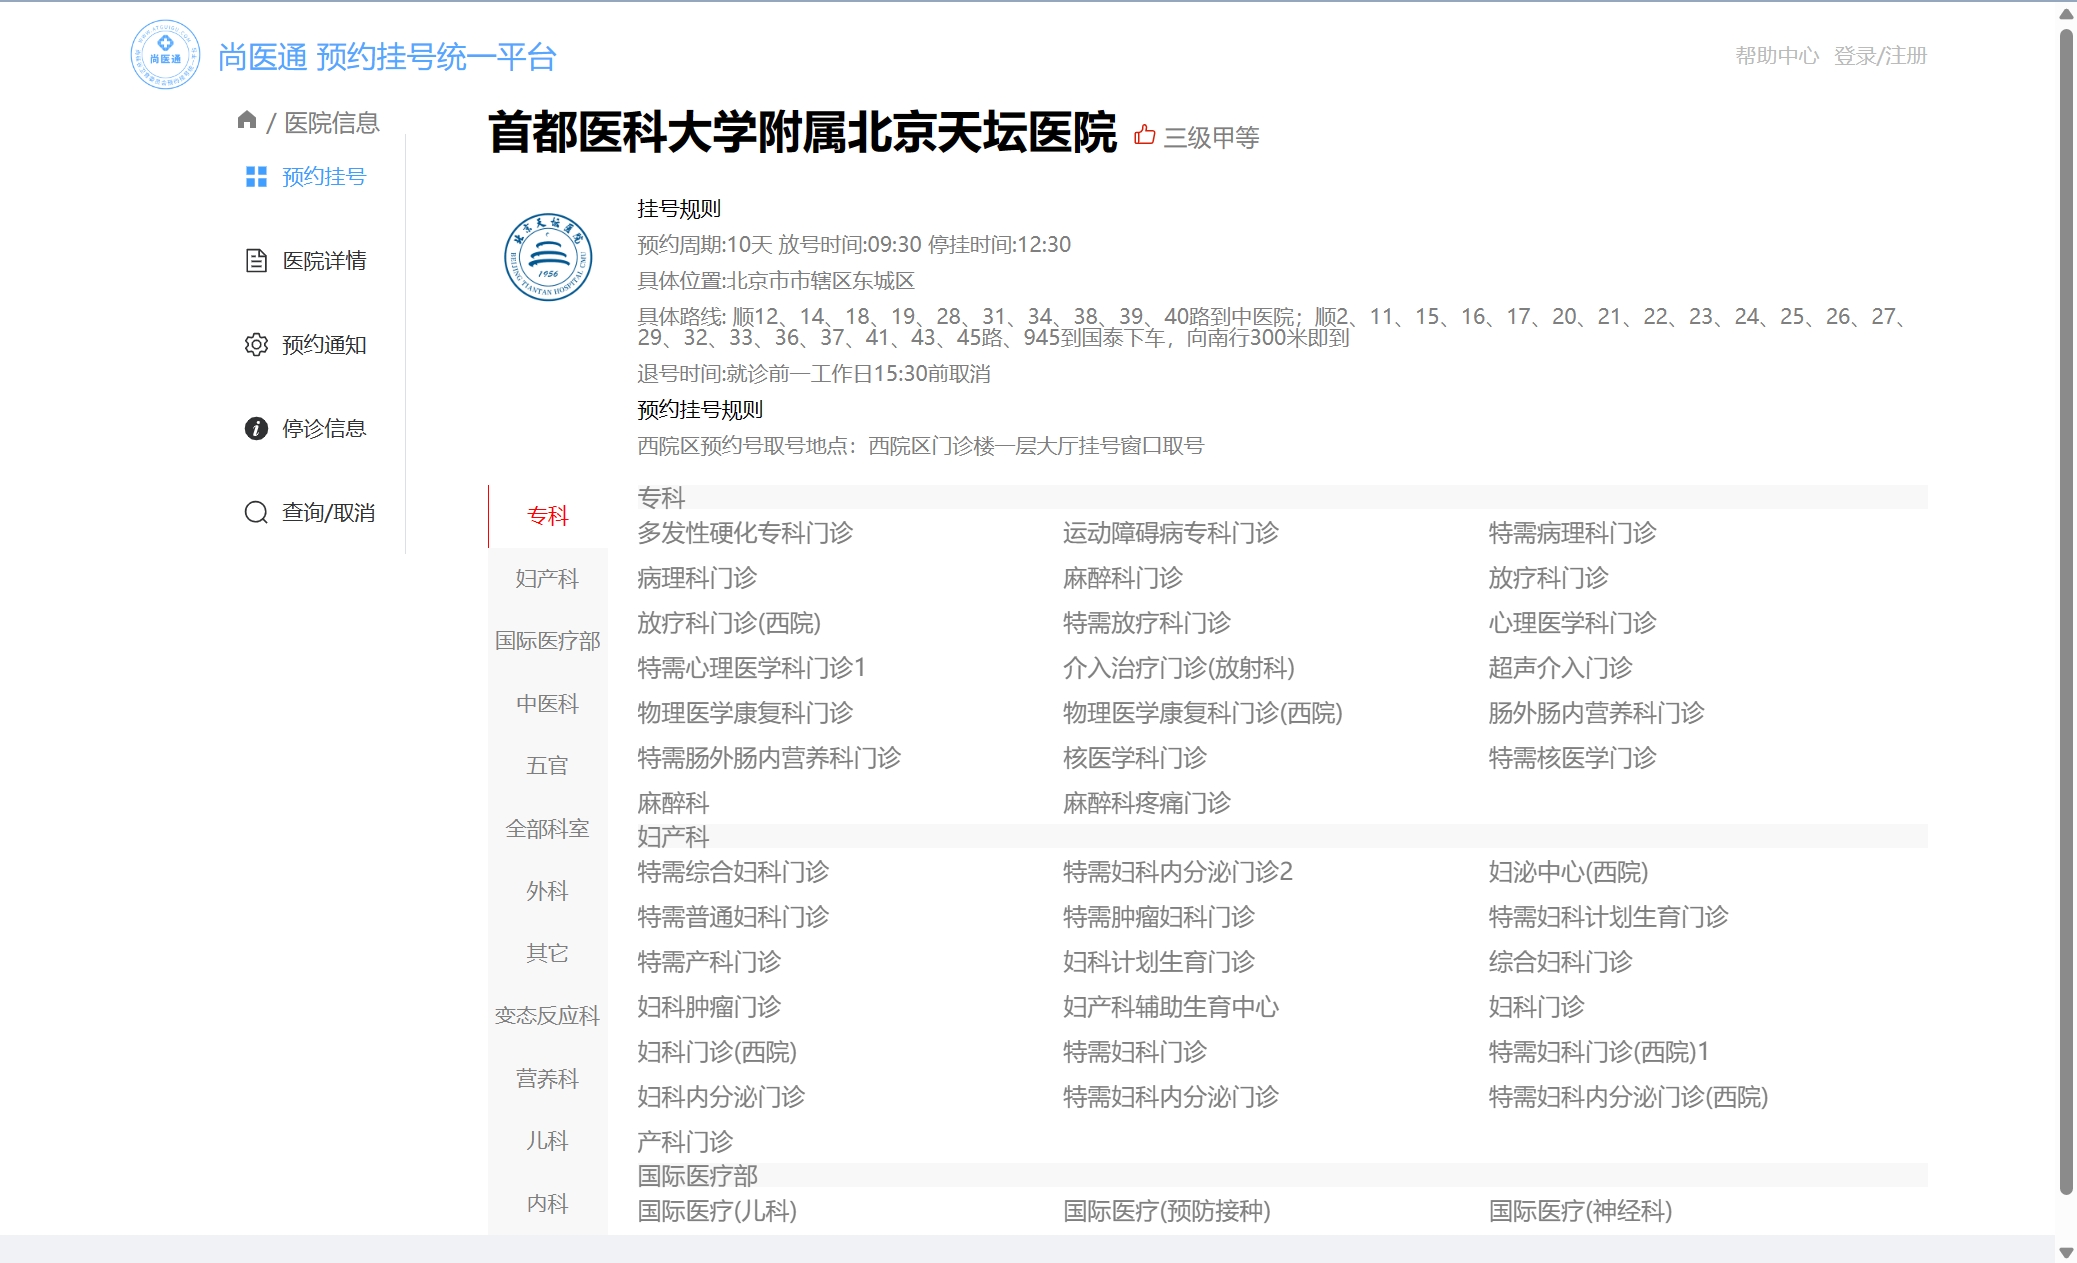This screenshot has width=2077, height=1263.
Task: Select the 五官 department tab
Action: [x=548, y=766]
